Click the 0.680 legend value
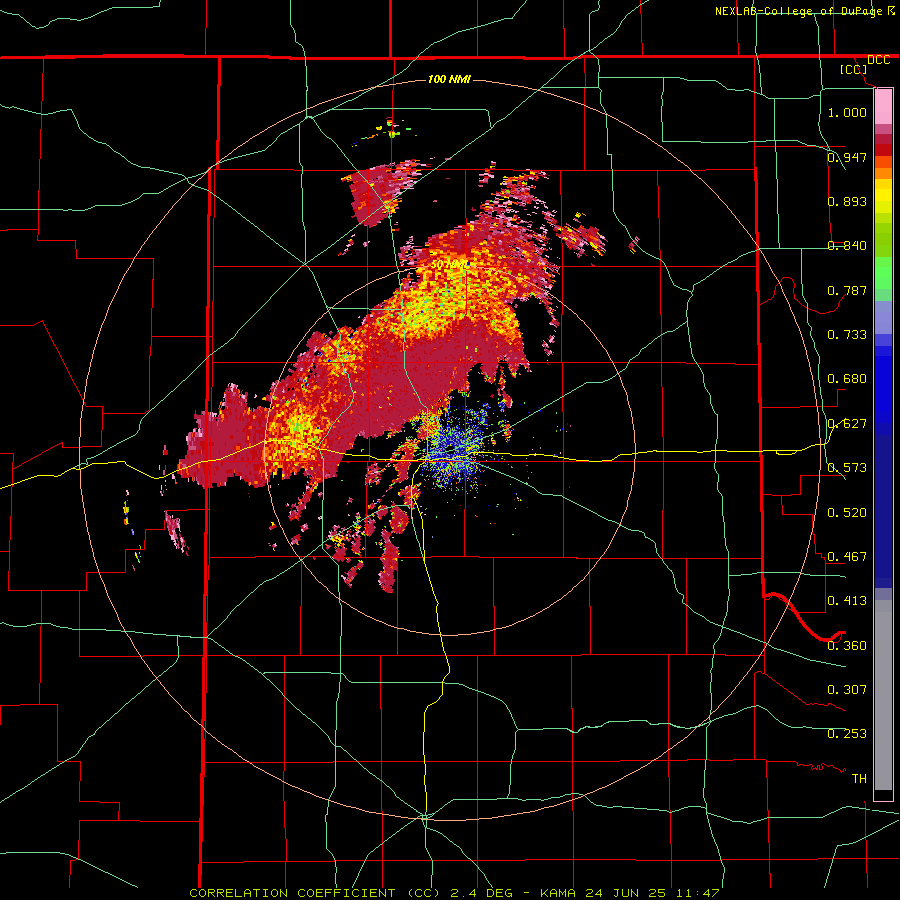The height and width of the screenshot is (900, 900). (847, 379)
